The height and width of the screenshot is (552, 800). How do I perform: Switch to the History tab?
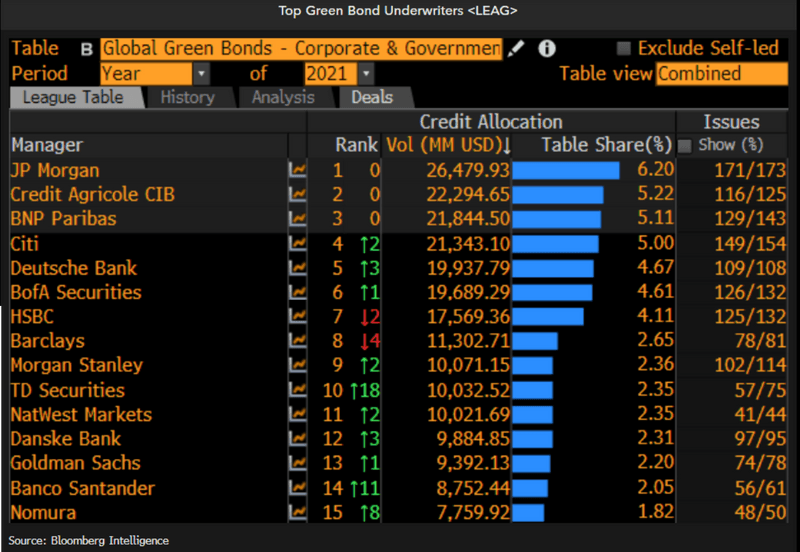coord(188,97)
